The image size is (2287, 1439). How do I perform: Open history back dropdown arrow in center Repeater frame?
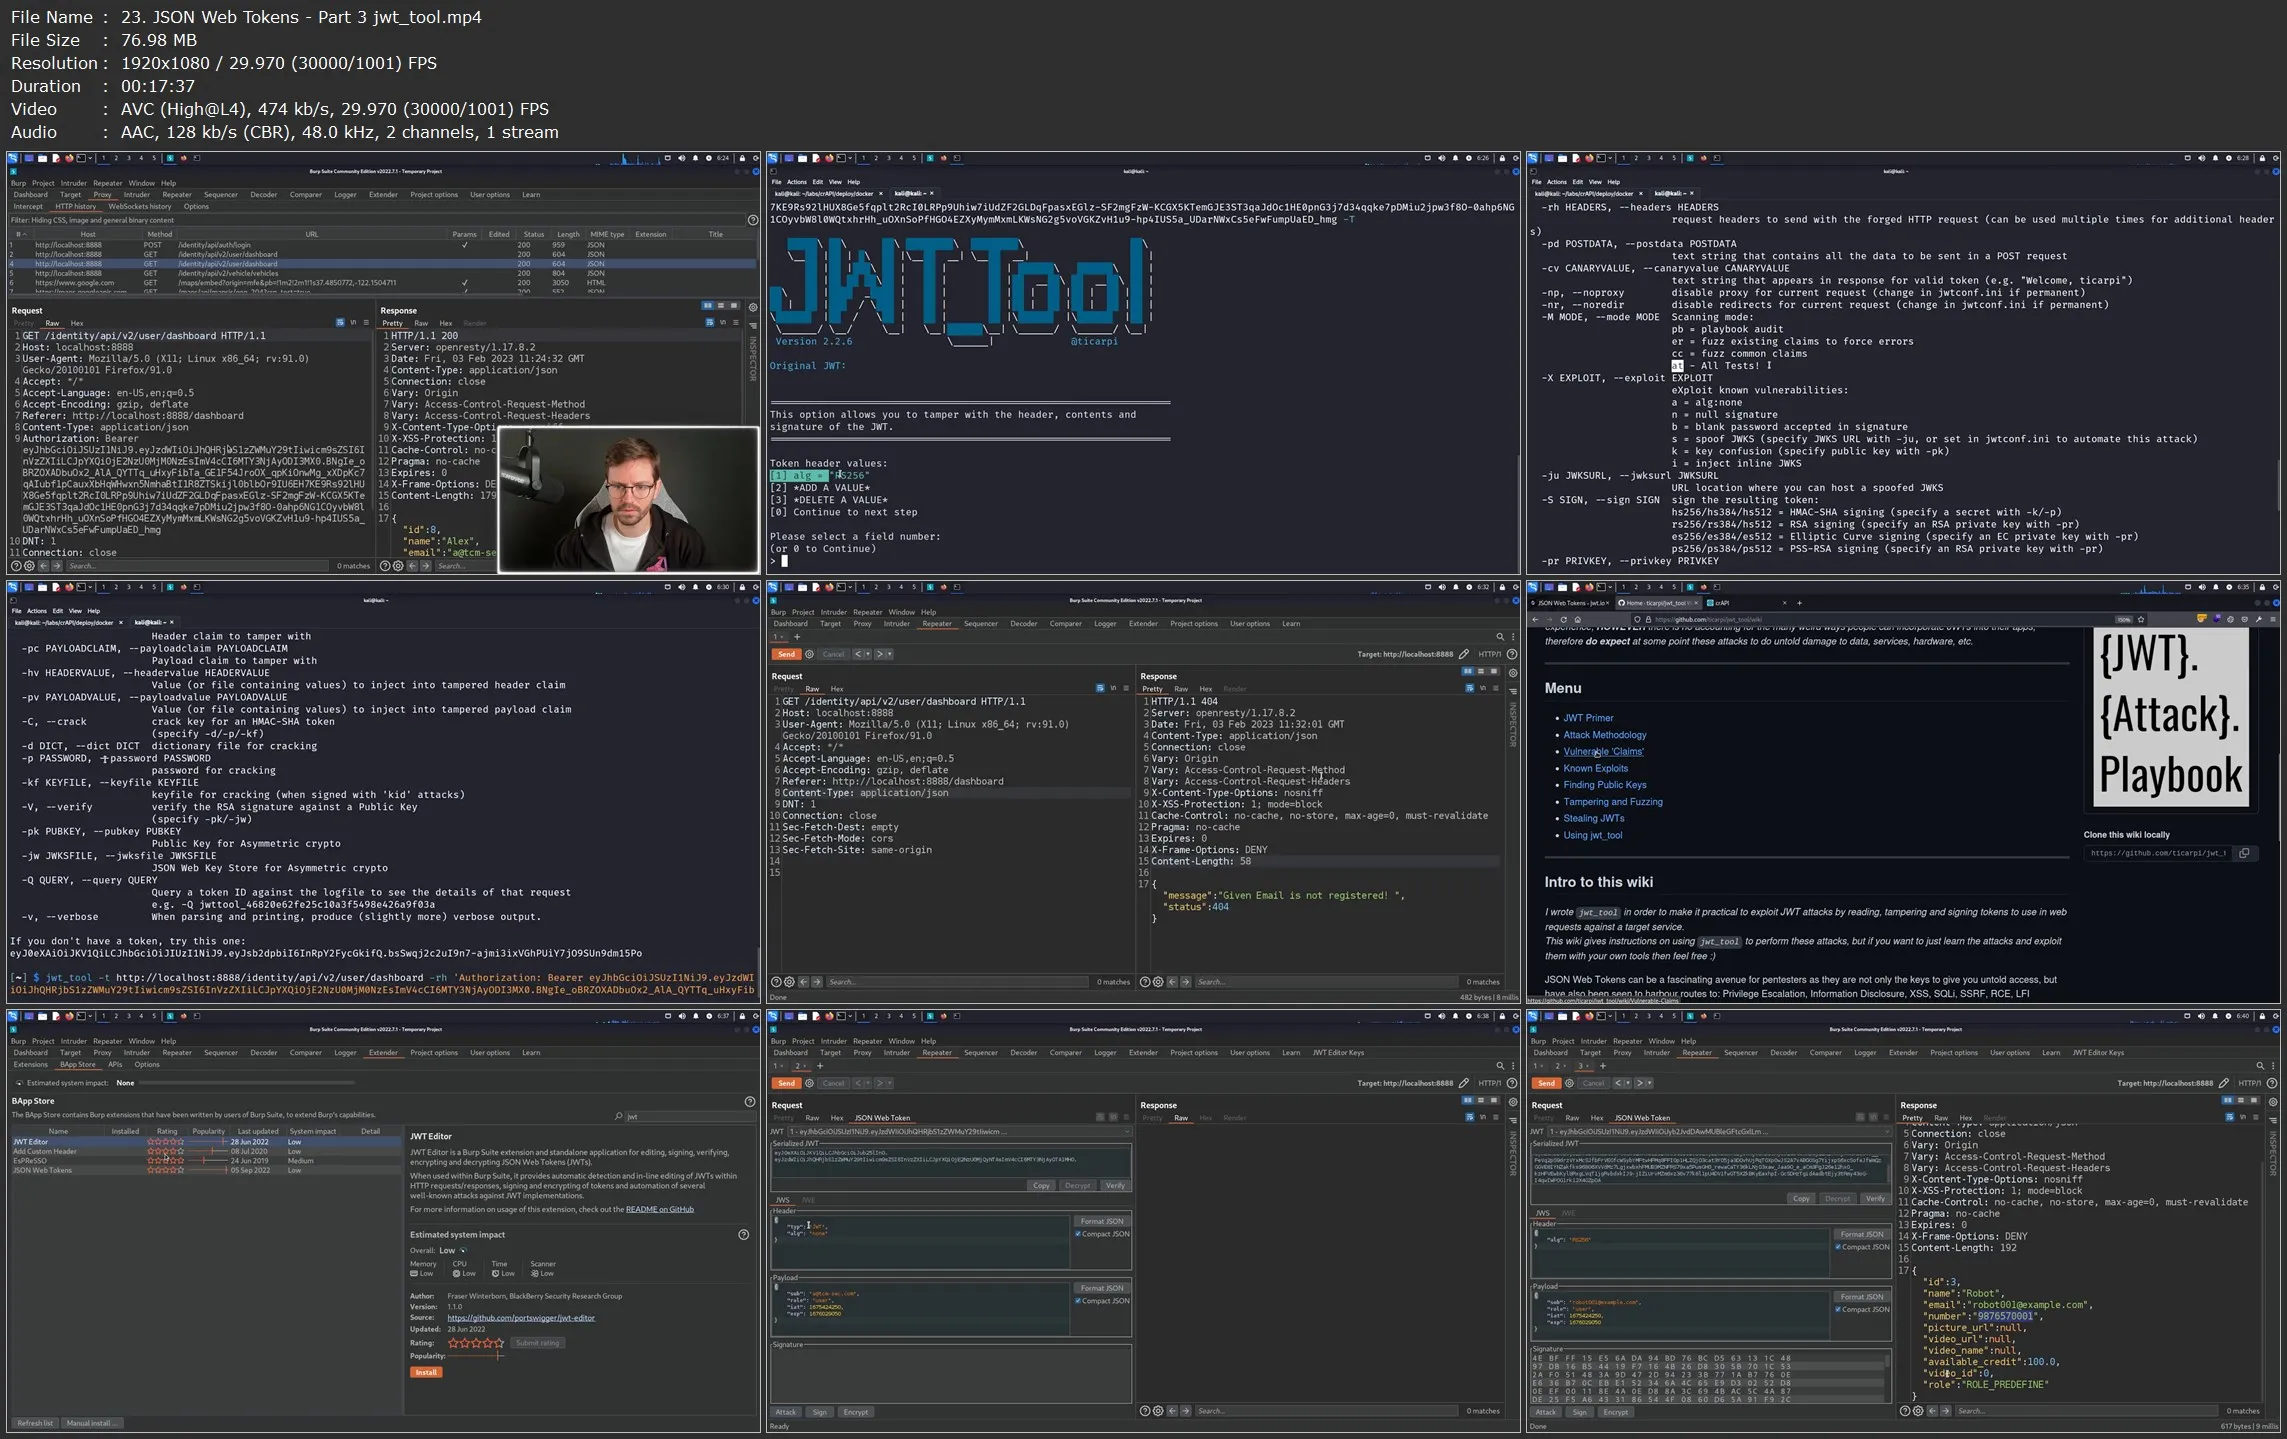866,654
